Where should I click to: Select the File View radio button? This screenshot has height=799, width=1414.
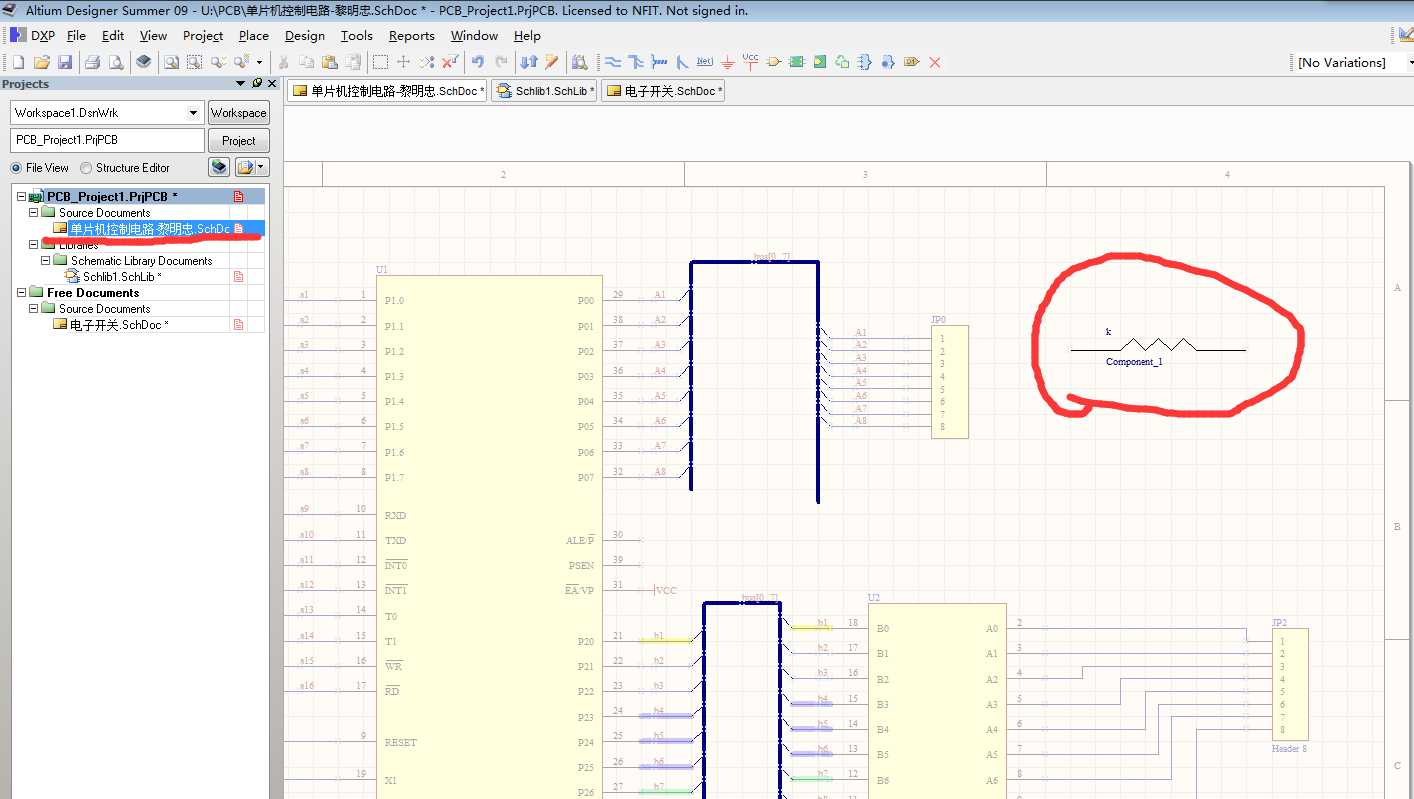pyautogui.click(x=15, y=168)
